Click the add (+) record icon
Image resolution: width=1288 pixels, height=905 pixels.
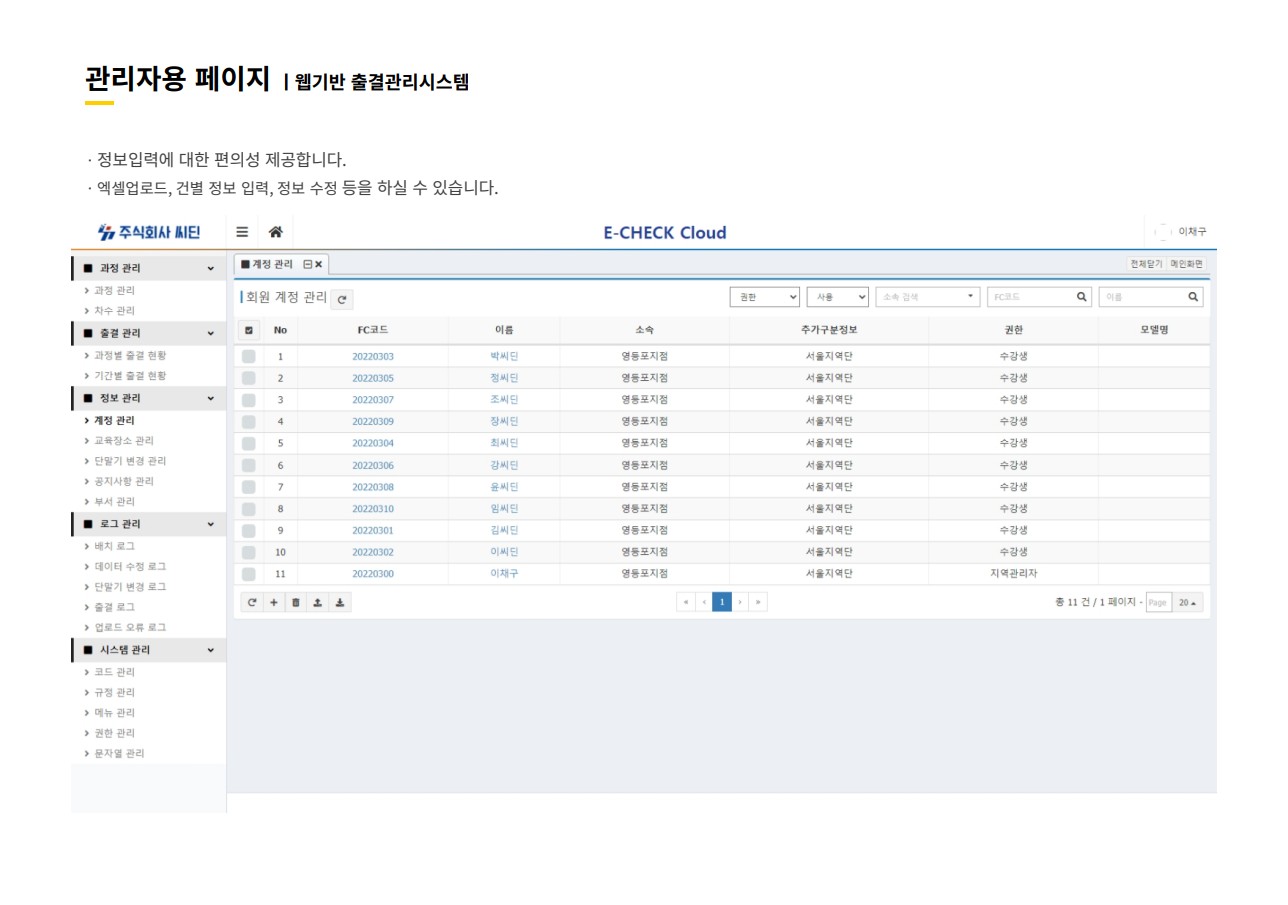point(274,602)
